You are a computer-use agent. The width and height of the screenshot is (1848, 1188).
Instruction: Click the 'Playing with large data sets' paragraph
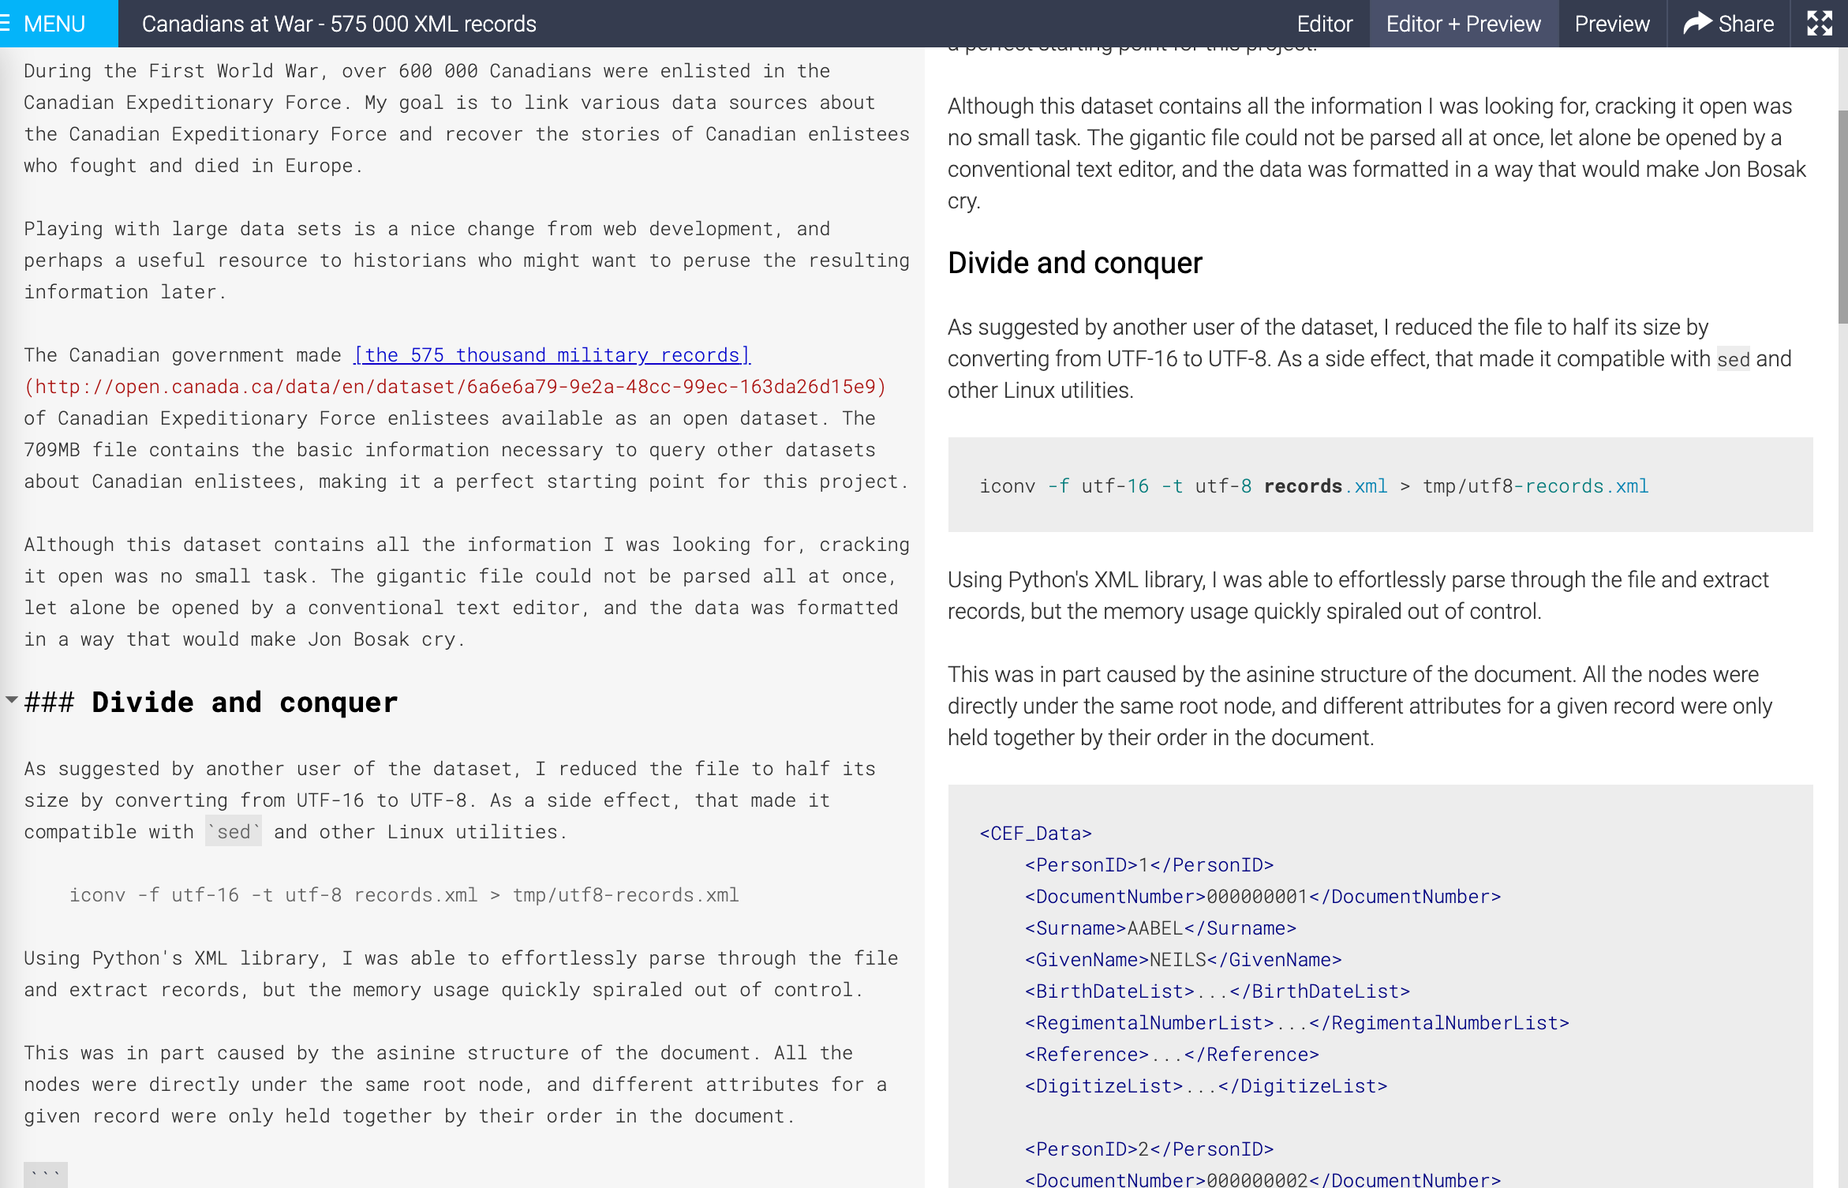point(467,260)
